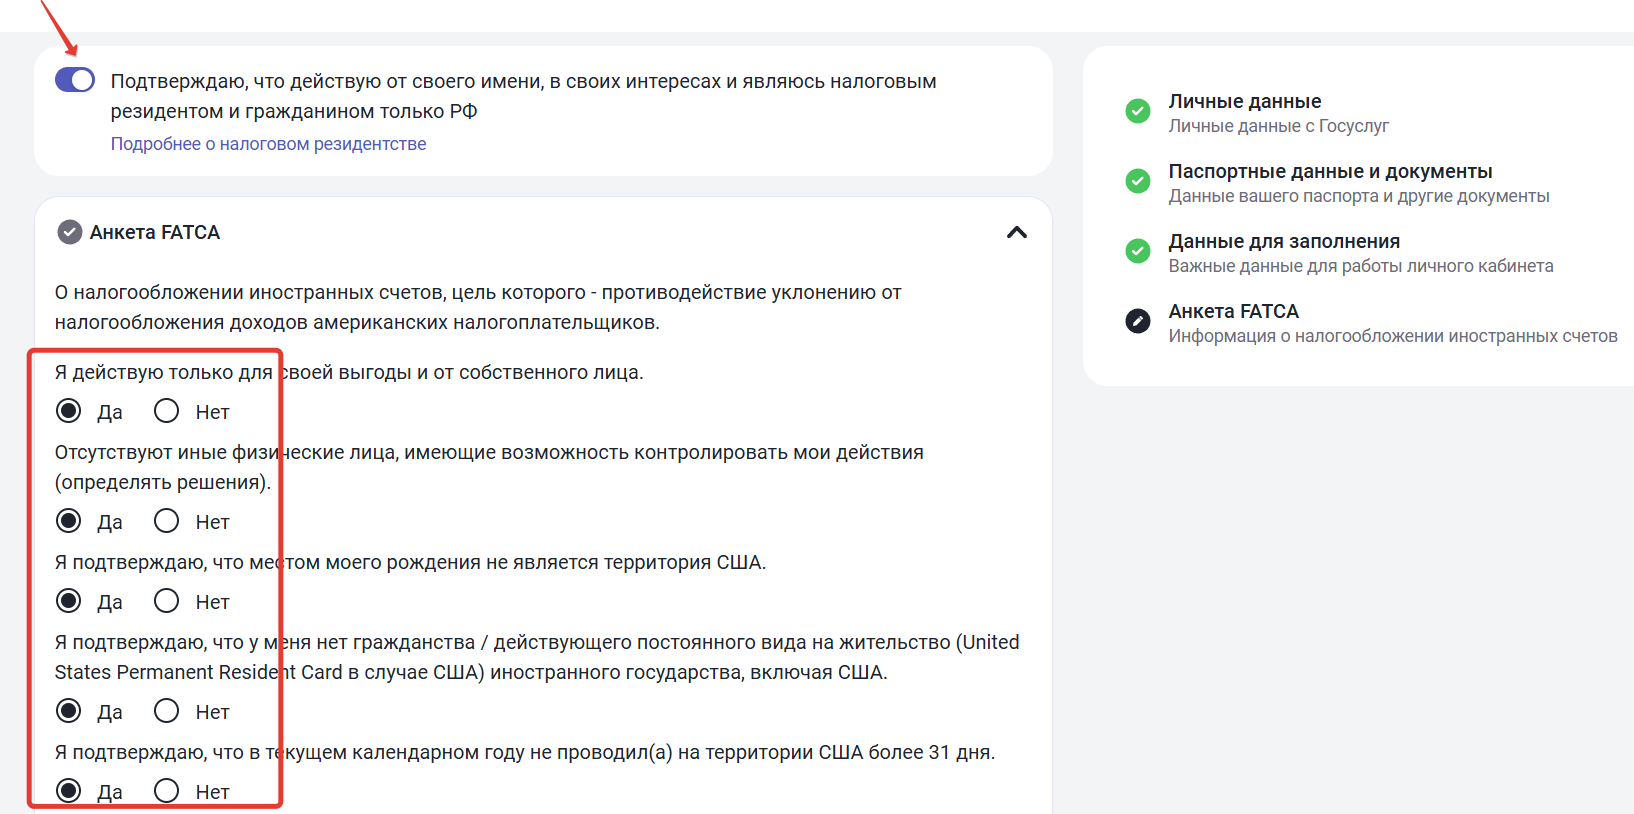Select 'Нет' for acting in own benefit

(167, 411)
